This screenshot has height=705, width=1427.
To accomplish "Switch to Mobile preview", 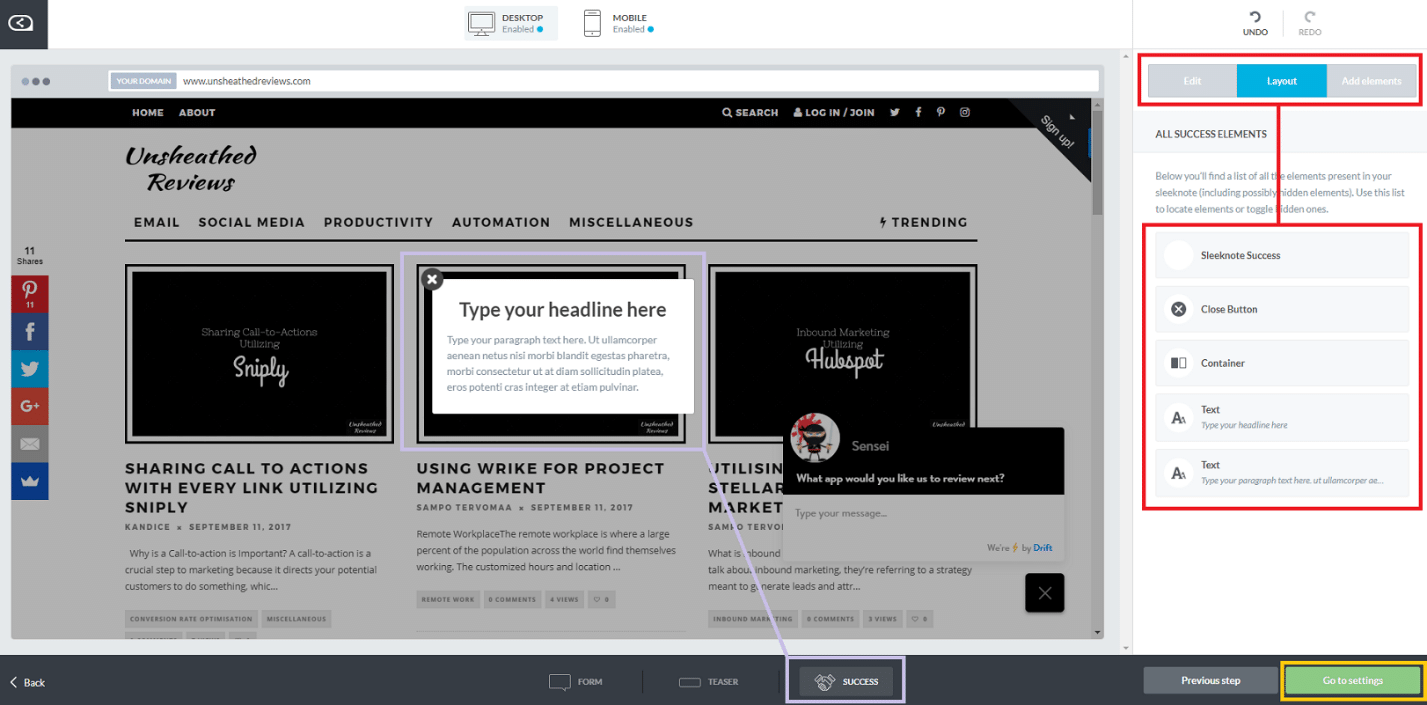I will pos(620,23).
